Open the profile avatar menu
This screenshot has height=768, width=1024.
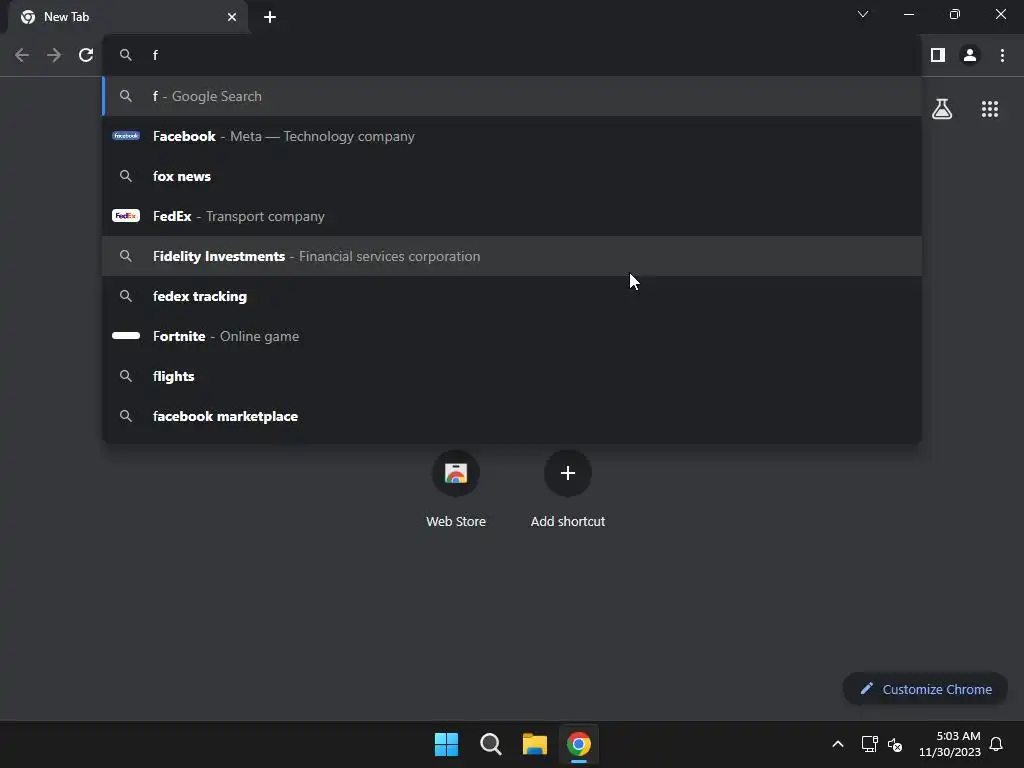point(970,56)
